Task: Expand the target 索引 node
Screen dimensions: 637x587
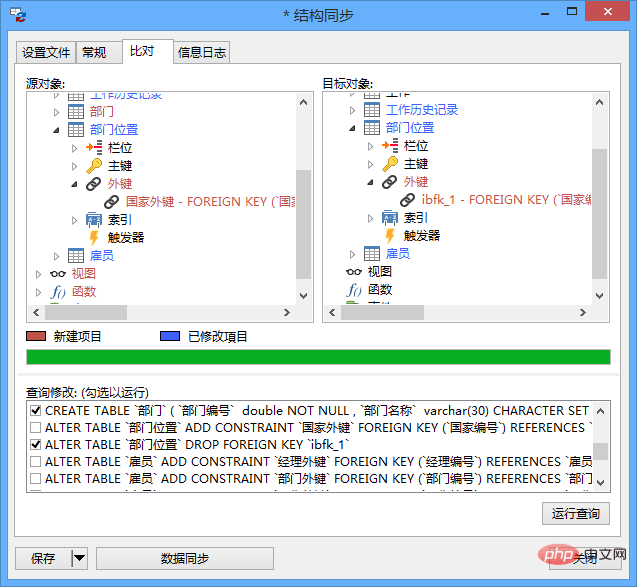Action: click(370, 218)
